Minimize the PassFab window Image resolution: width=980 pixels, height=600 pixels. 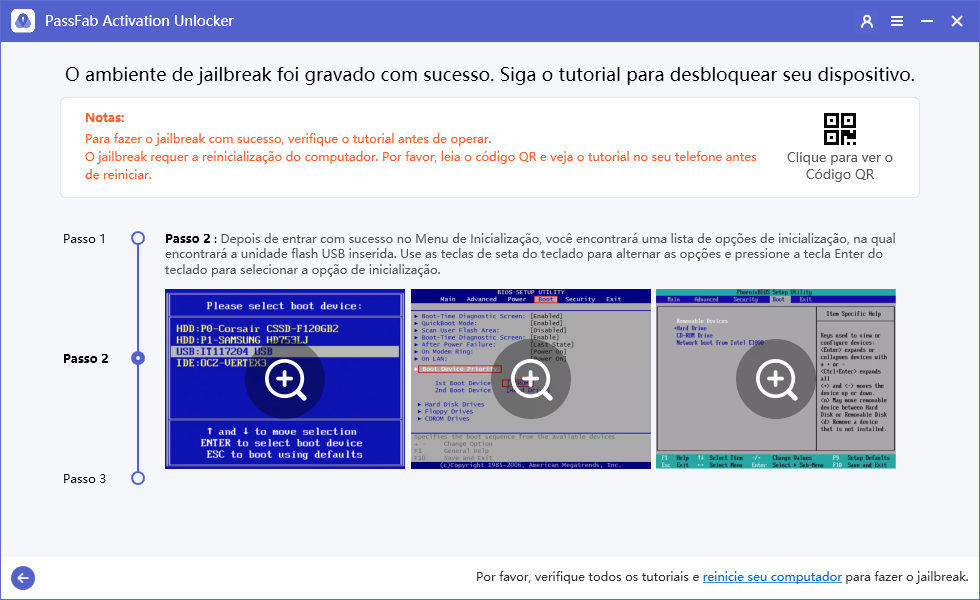click(926, 20)
